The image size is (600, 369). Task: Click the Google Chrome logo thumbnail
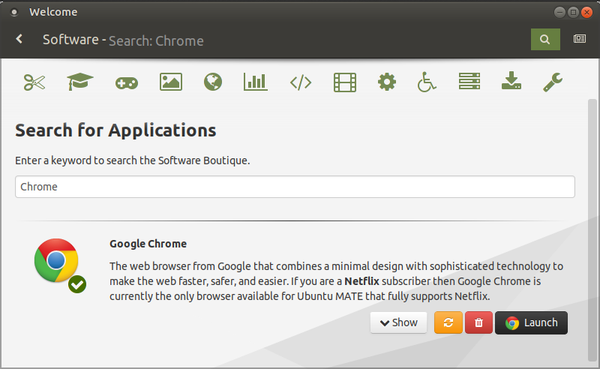coord(57,261)
